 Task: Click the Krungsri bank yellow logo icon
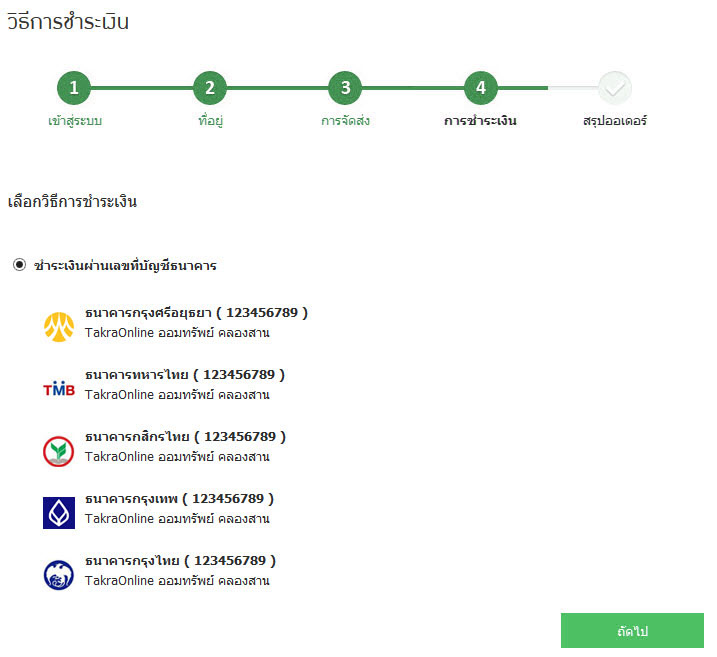(x=58, y=327)
